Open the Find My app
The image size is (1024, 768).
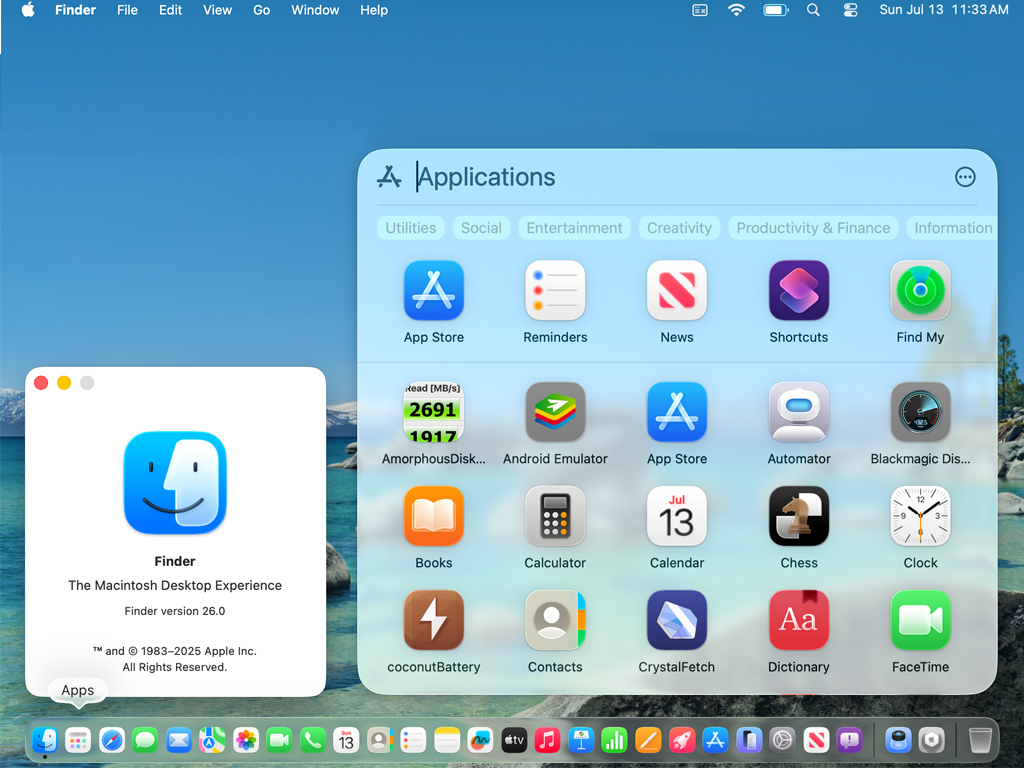click(920, 291)
